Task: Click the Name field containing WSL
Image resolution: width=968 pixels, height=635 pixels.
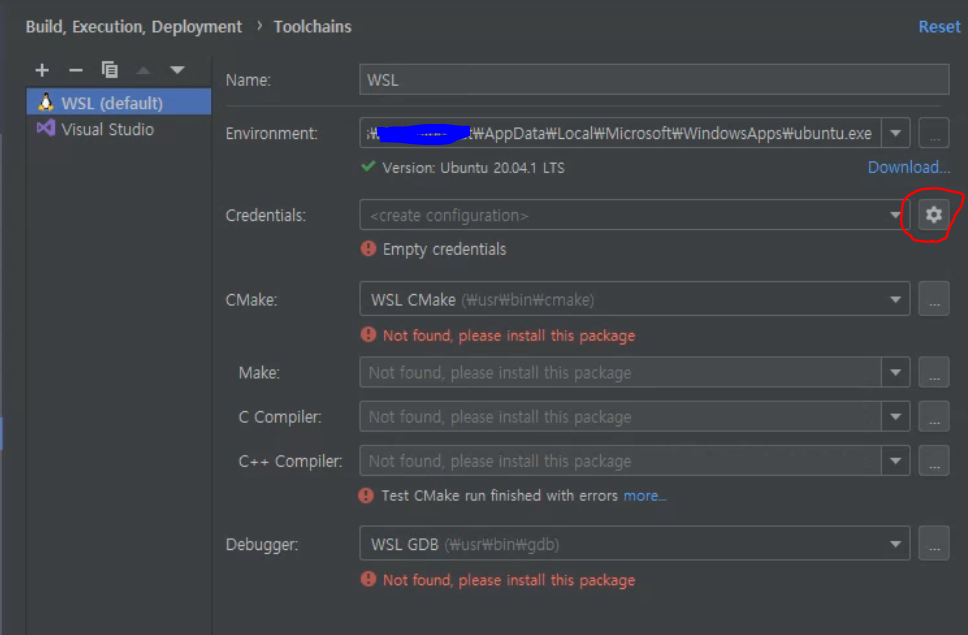Action: coord(654,80)
